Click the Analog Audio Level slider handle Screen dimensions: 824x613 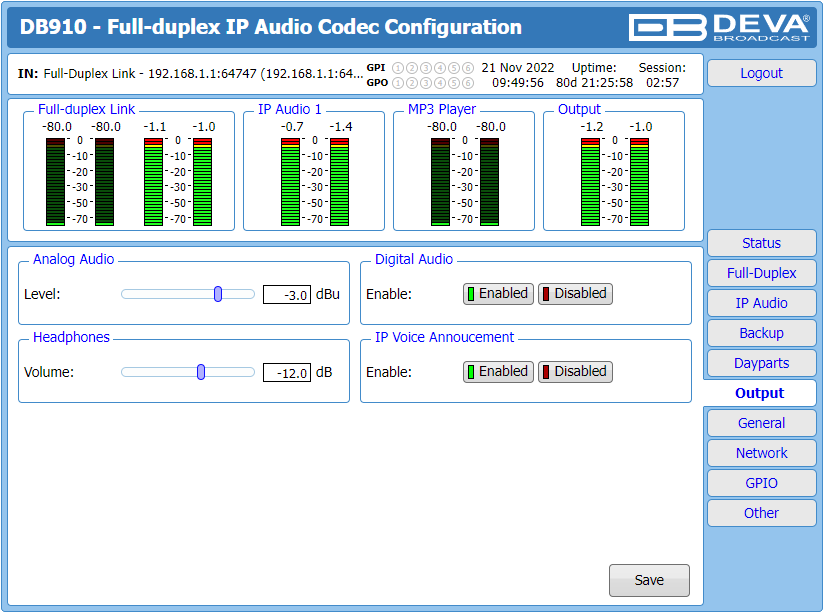[218, 294]
